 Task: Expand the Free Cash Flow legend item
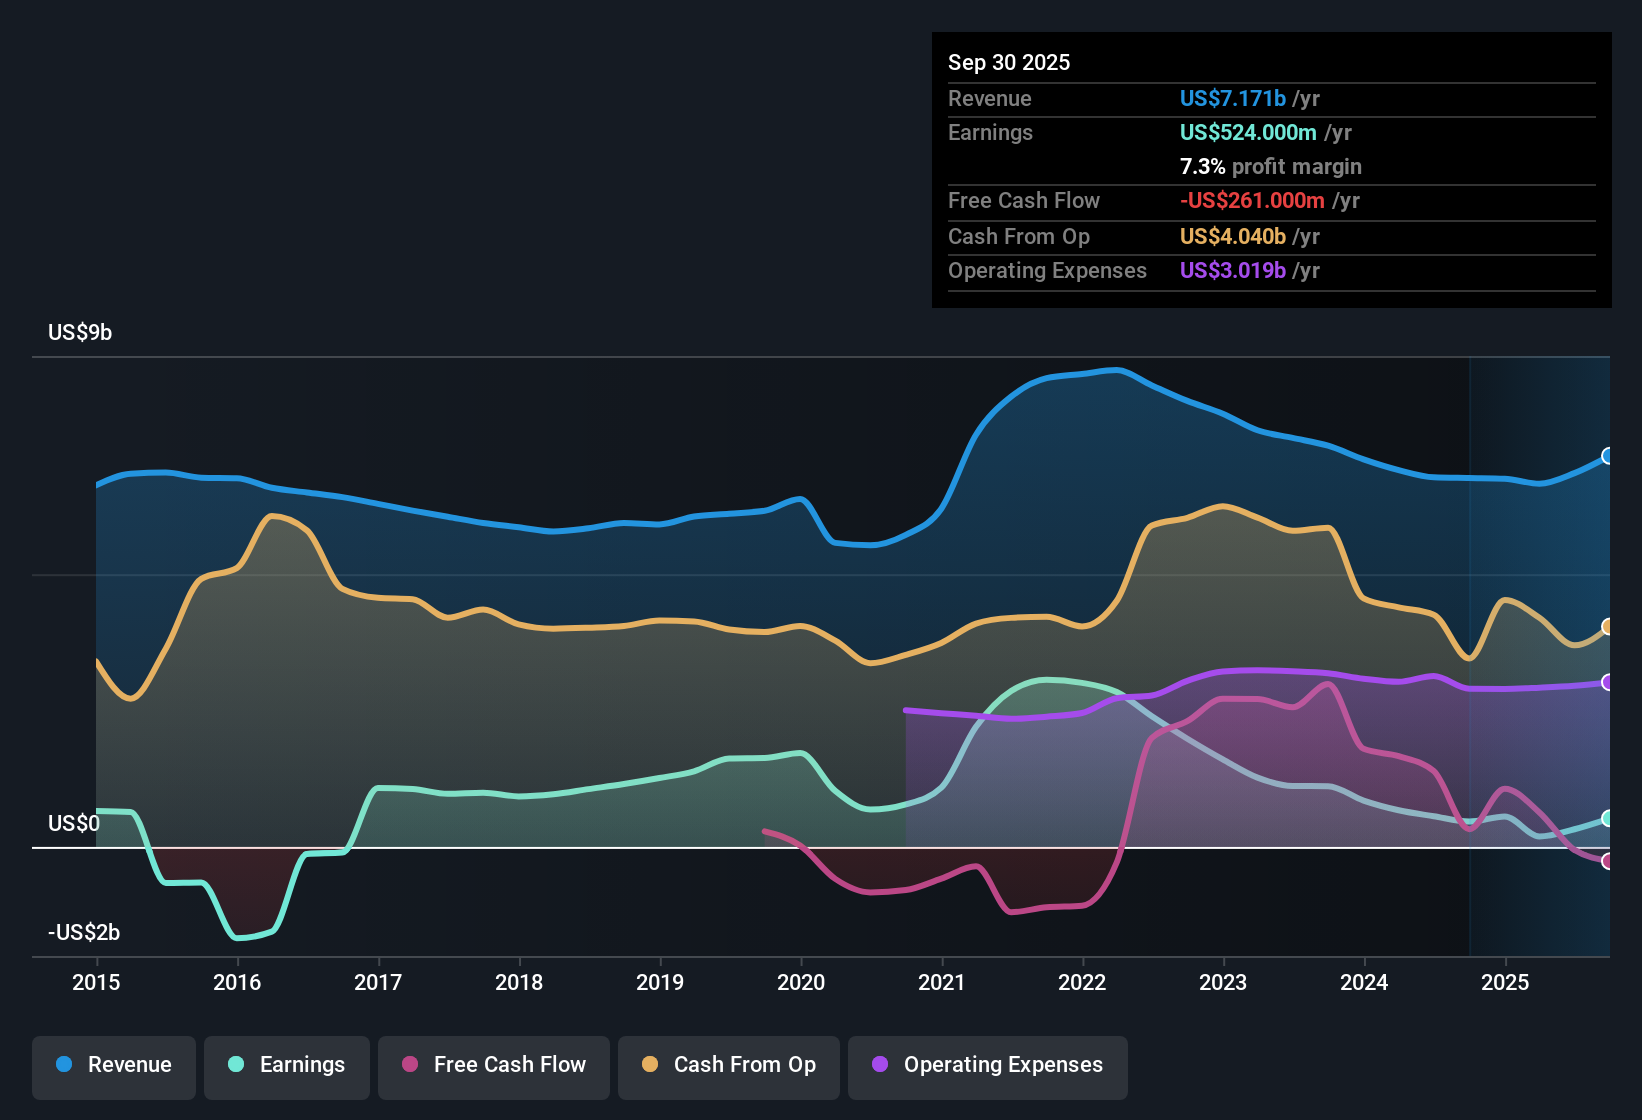tap(493, 1065)
